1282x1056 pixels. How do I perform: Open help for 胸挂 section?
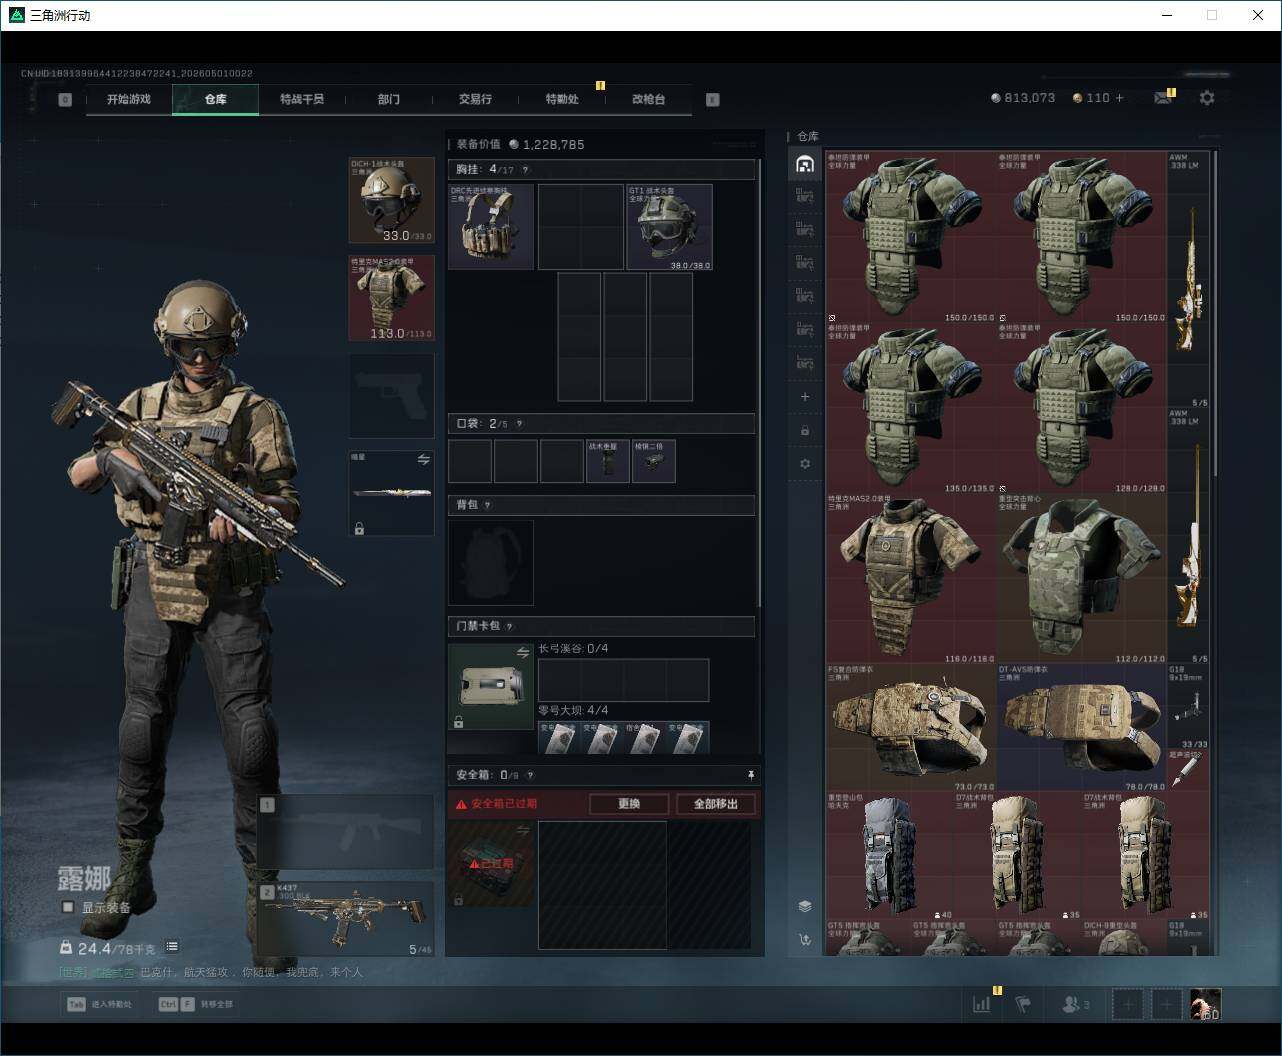coord(526,170)
